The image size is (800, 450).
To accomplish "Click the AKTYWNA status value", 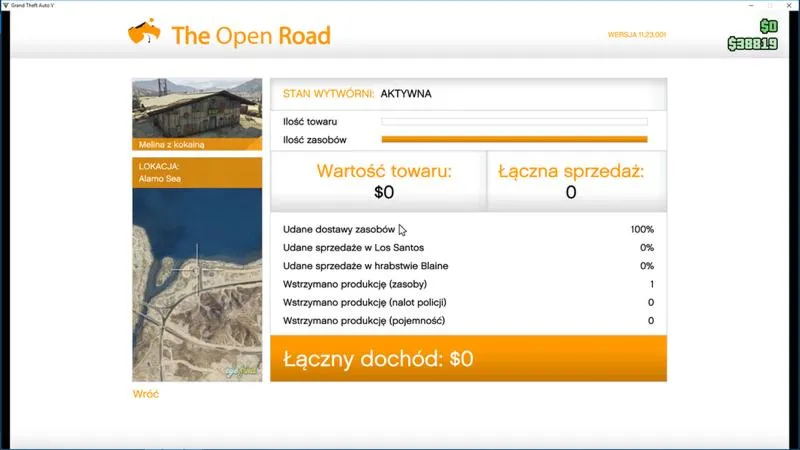I will [x=406, y=94].
